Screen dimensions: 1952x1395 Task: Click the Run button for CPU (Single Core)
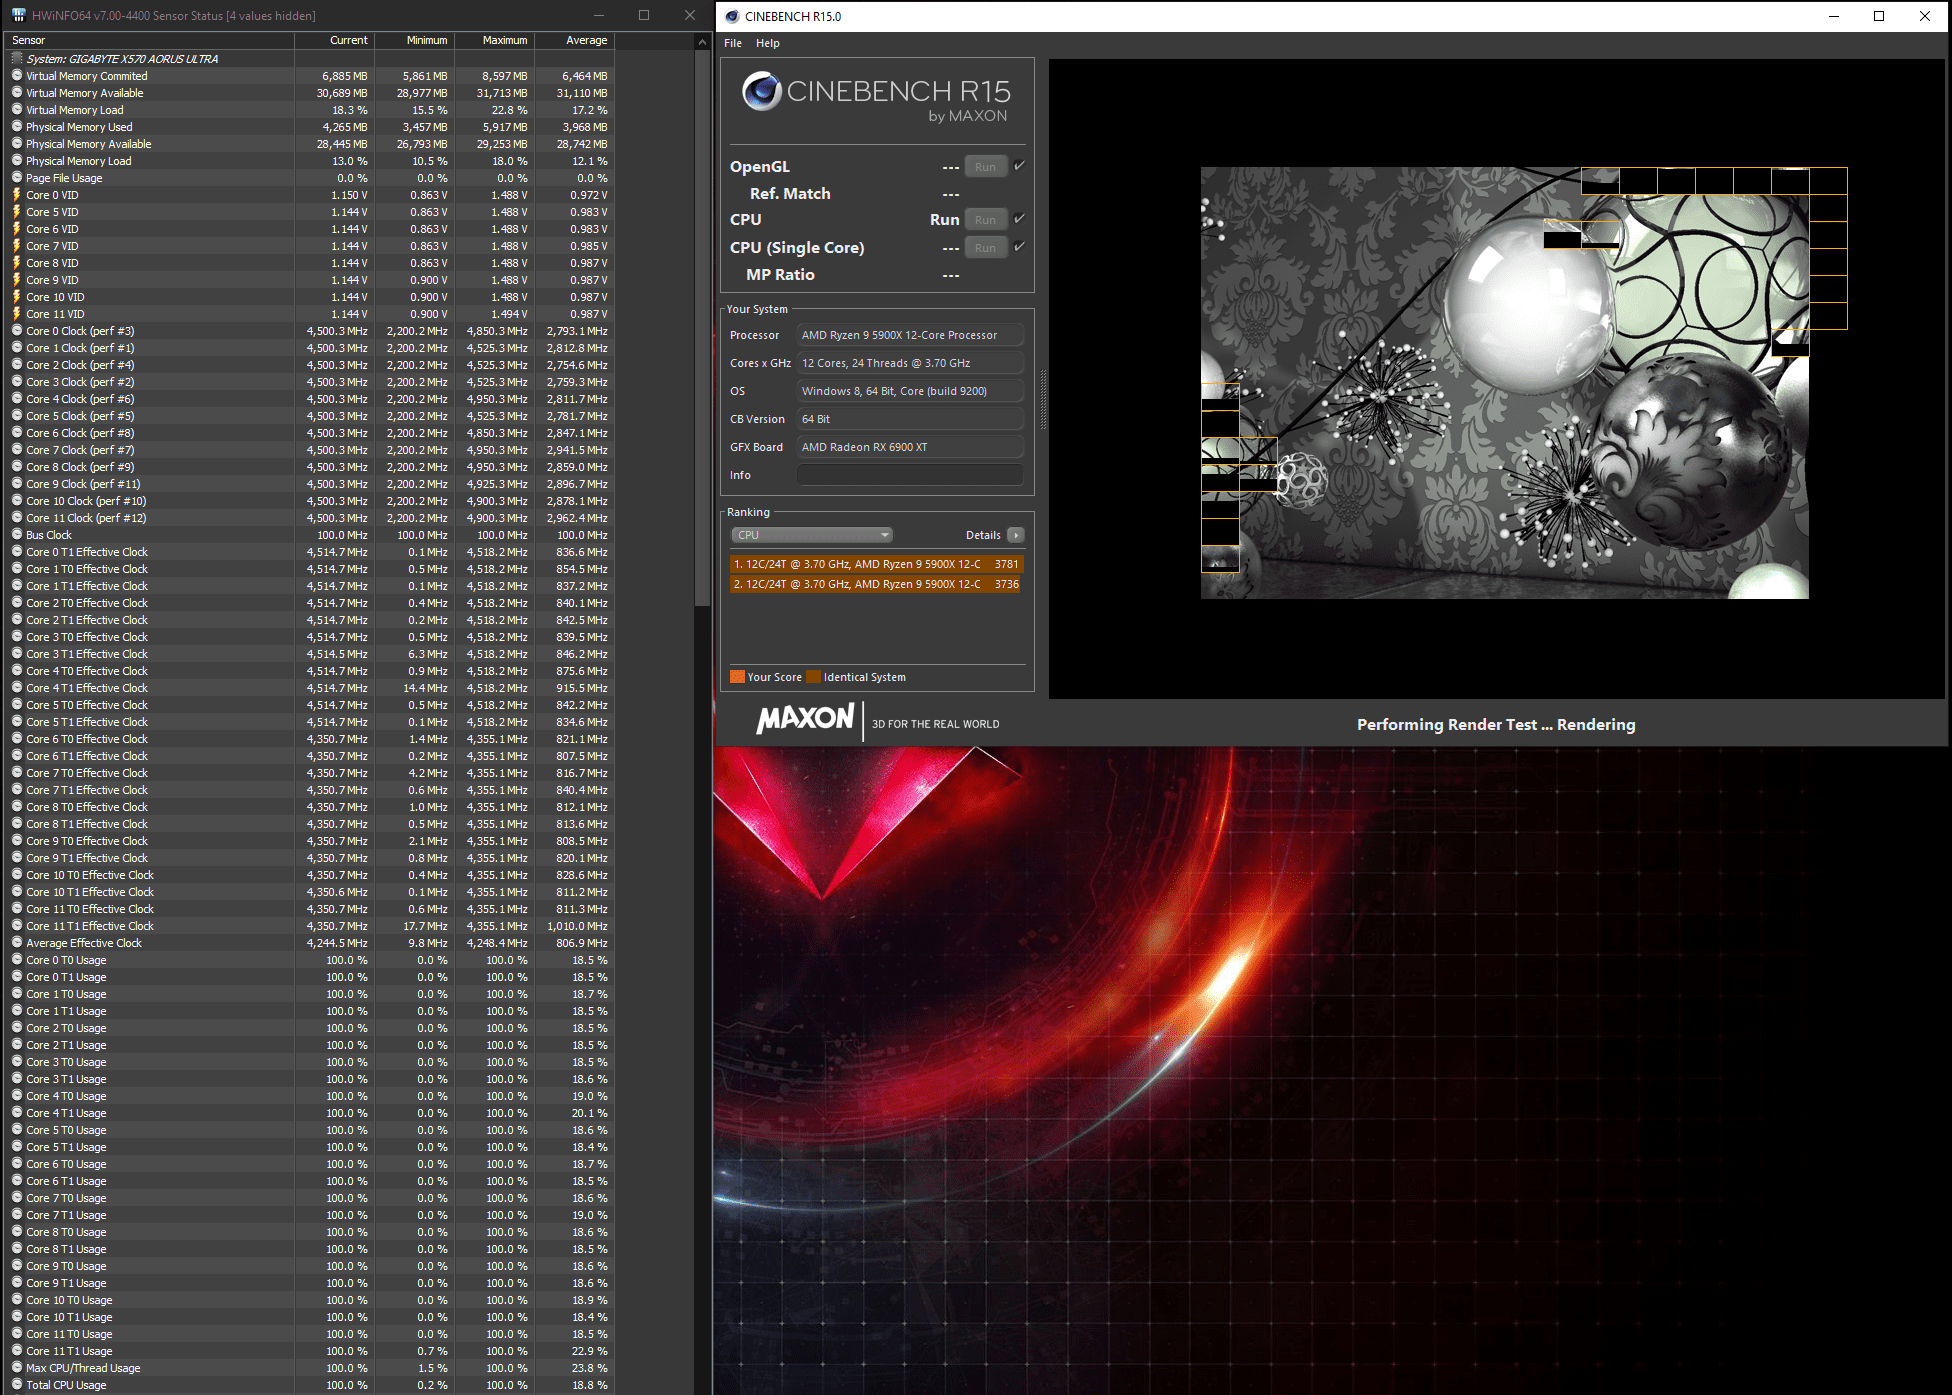985,248
